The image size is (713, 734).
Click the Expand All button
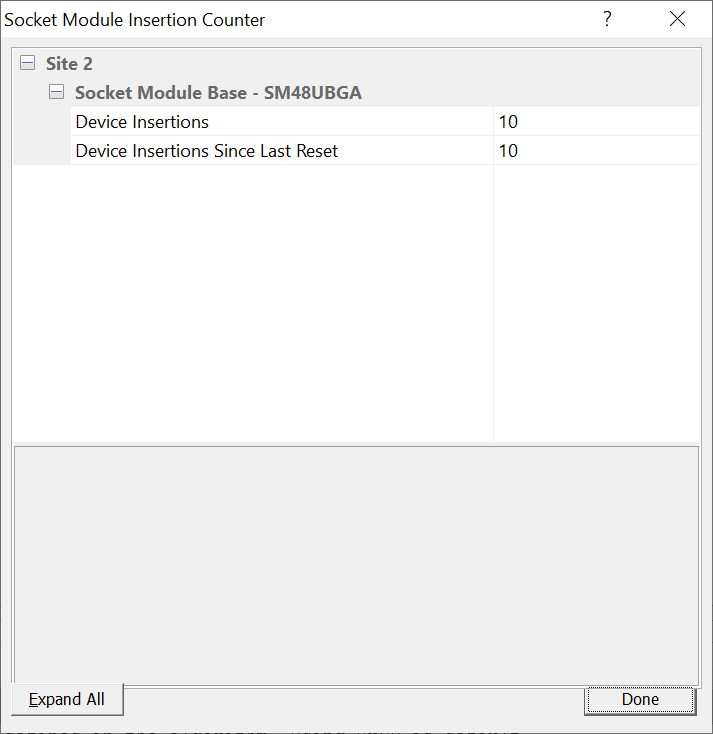click(x=67, y=699)
